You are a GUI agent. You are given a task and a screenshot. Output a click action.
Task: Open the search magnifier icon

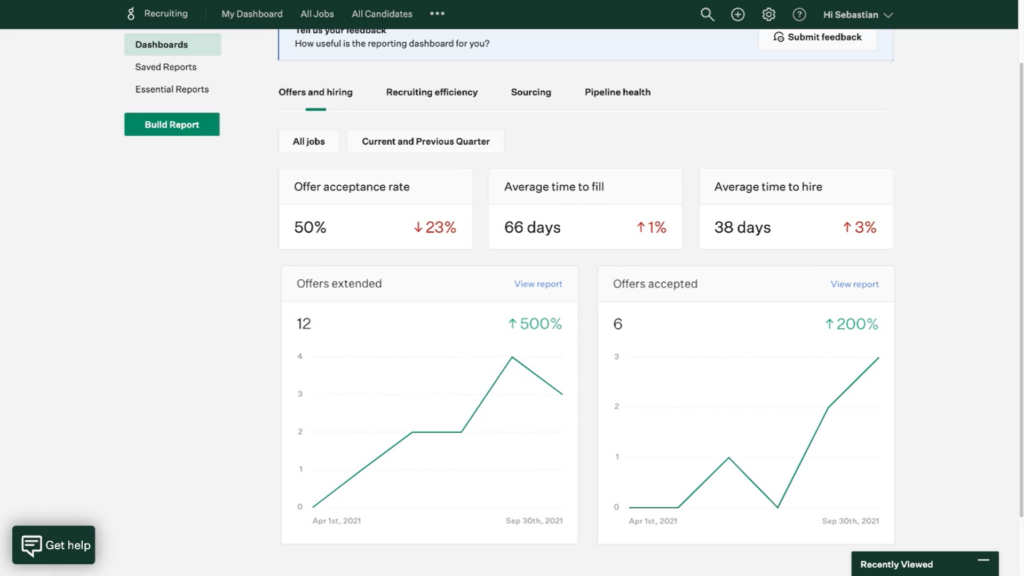click(x=707, y=14)
